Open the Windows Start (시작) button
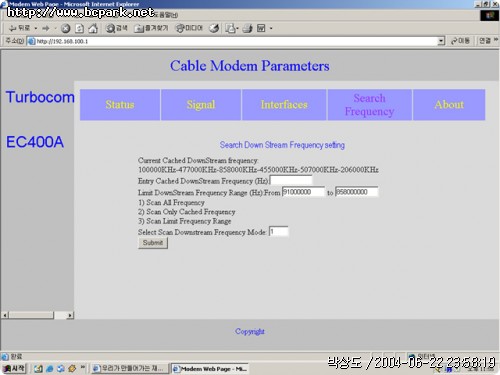The height and width of the screenshot is (375, 500). 14,368
